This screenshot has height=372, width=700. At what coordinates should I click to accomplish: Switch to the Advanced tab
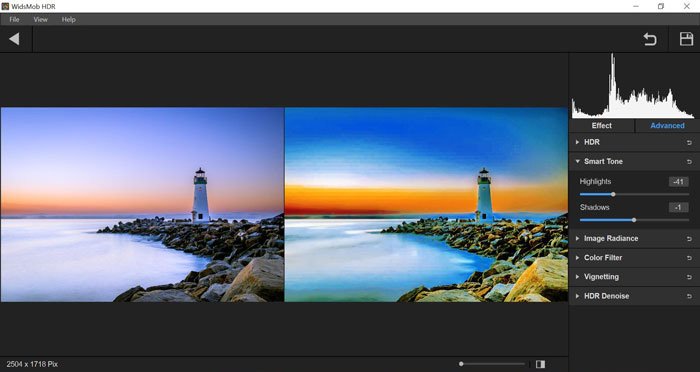[x=667, y=126]
